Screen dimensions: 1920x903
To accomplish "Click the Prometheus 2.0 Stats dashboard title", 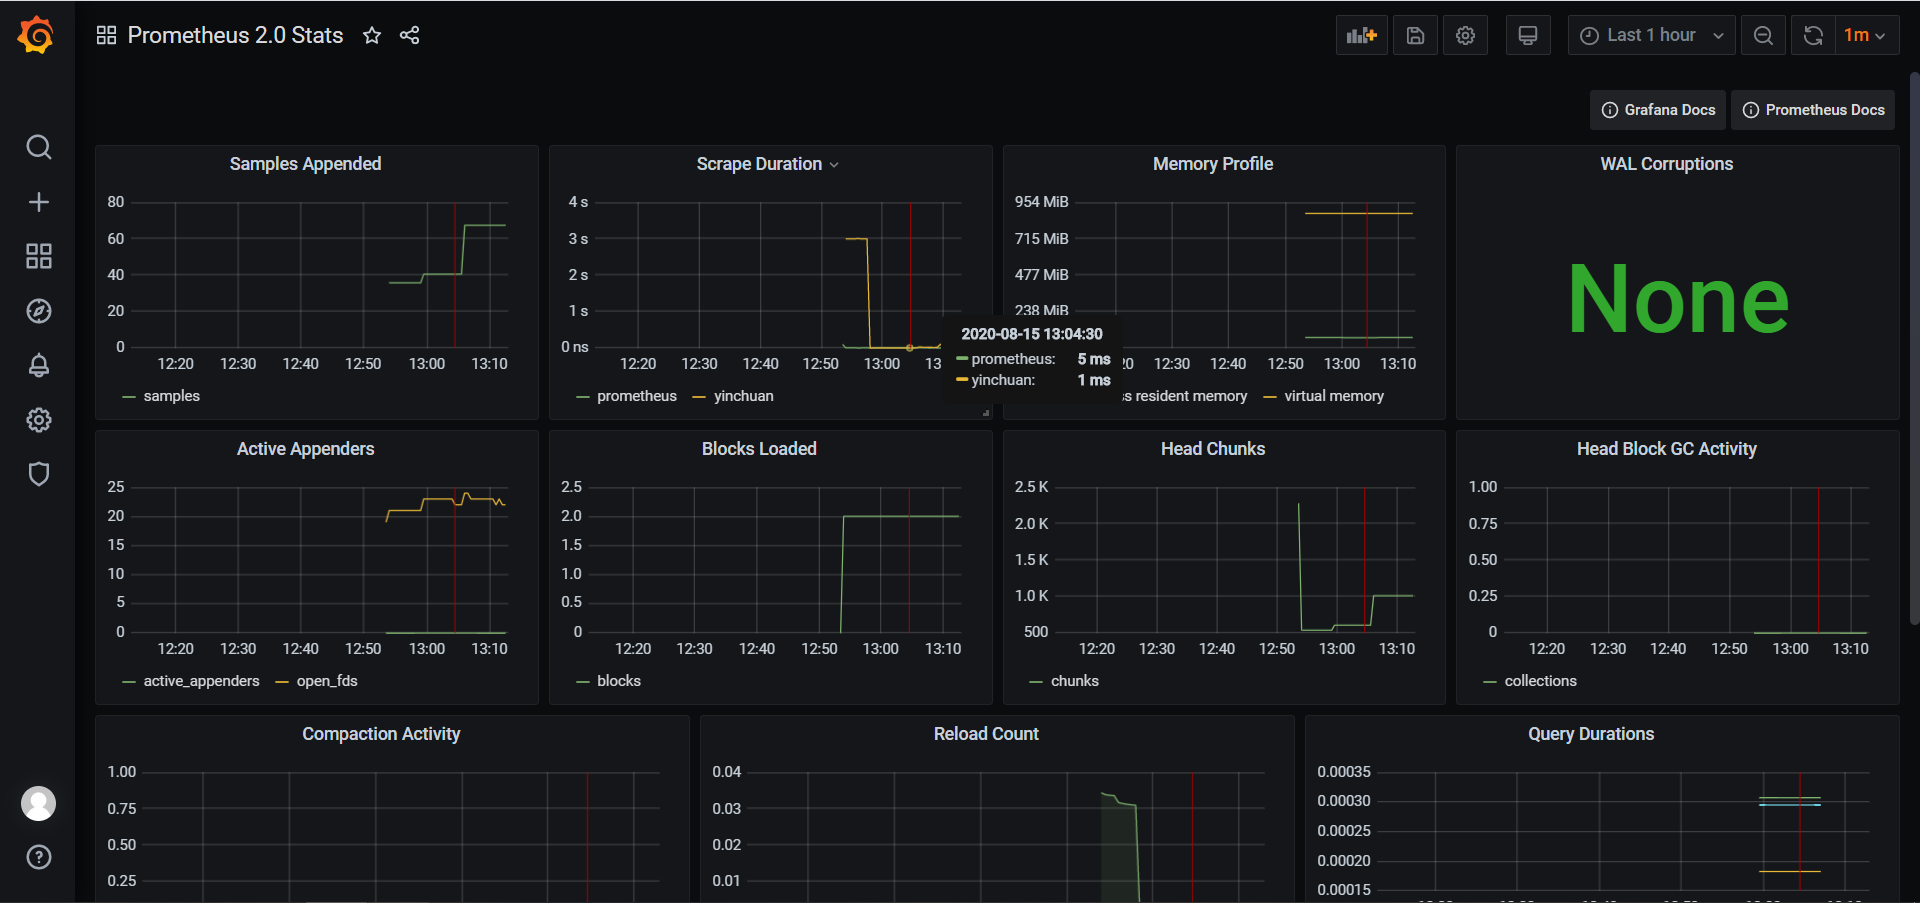I will point(235,35).
